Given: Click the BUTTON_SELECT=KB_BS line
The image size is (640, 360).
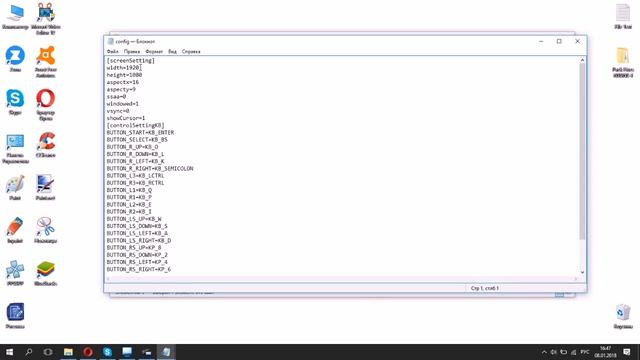Looking at the screenshot, I should (137, 140).
